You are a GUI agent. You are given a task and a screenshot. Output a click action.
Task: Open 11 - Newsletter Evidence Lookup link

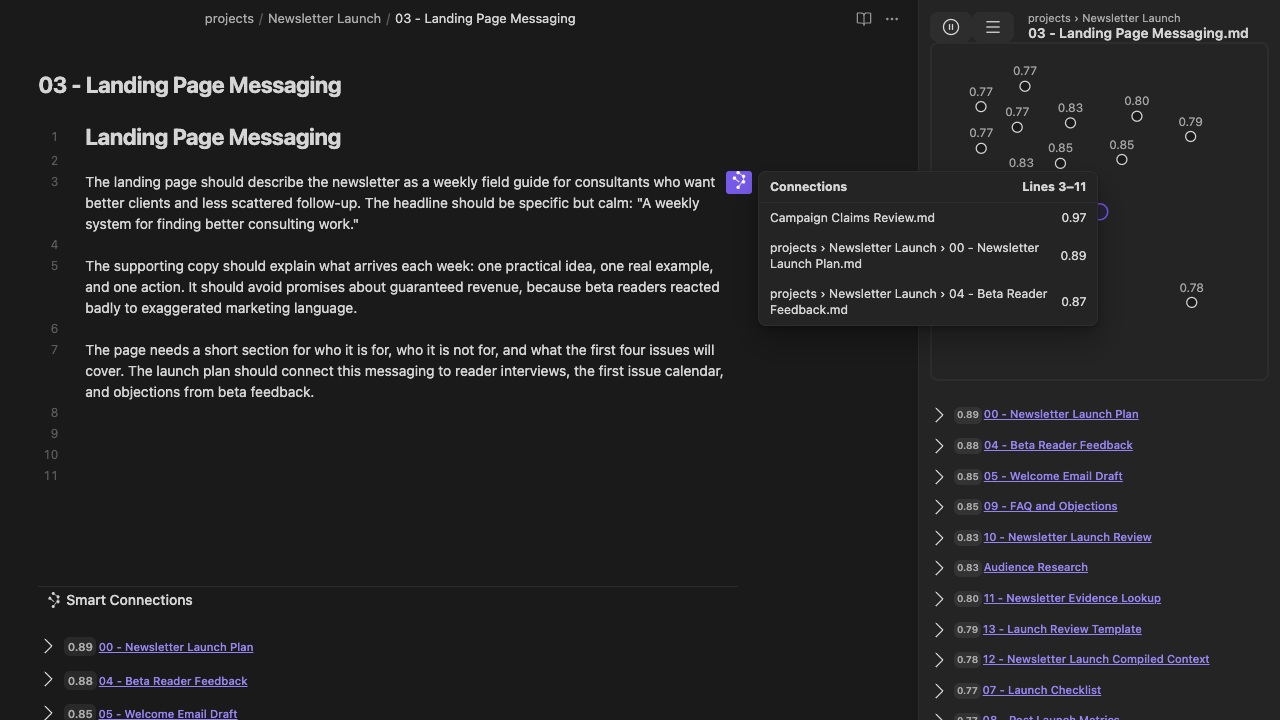(1072, 598)
